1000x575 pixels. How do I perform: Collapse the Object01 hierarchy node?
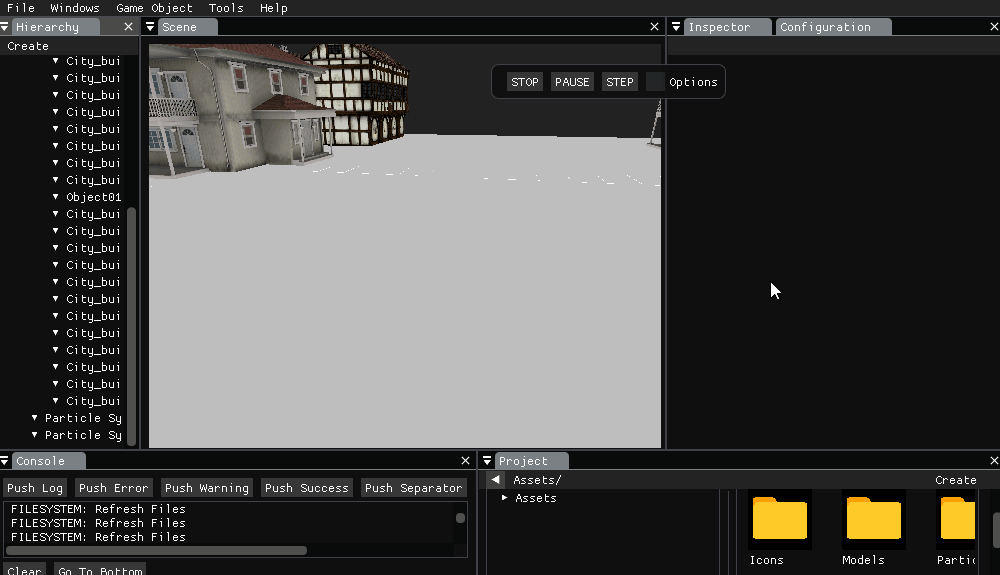(x=56, y=197)
